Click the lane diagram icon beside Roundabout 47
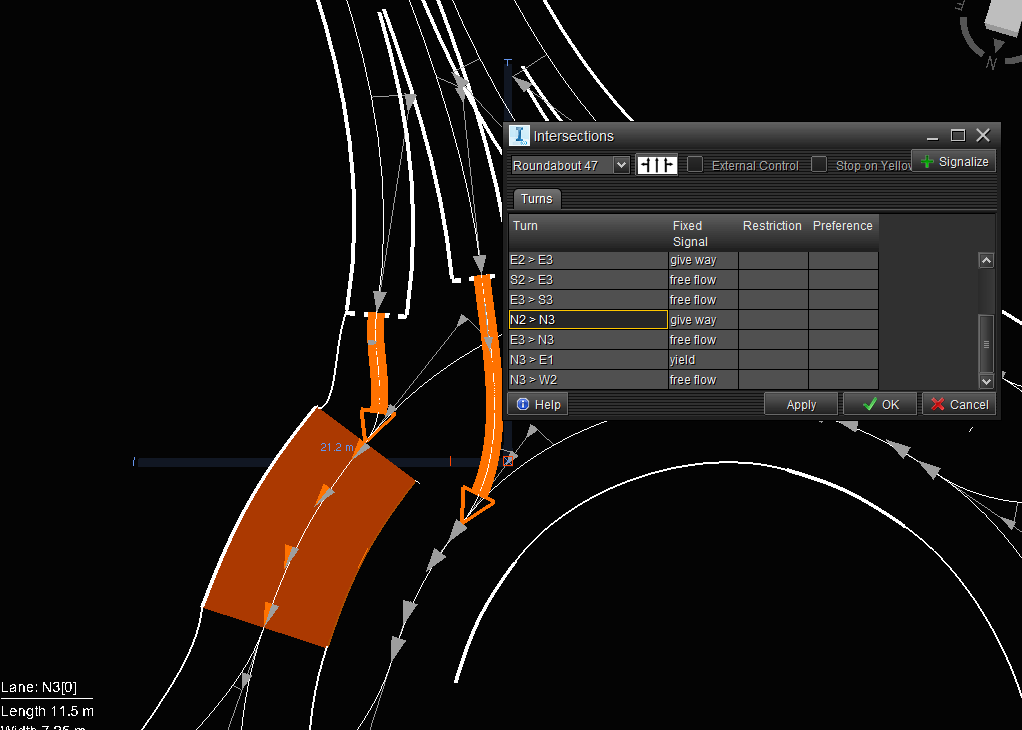The height and width of the screenshot is (730, 1022). (x=655, y=163)
